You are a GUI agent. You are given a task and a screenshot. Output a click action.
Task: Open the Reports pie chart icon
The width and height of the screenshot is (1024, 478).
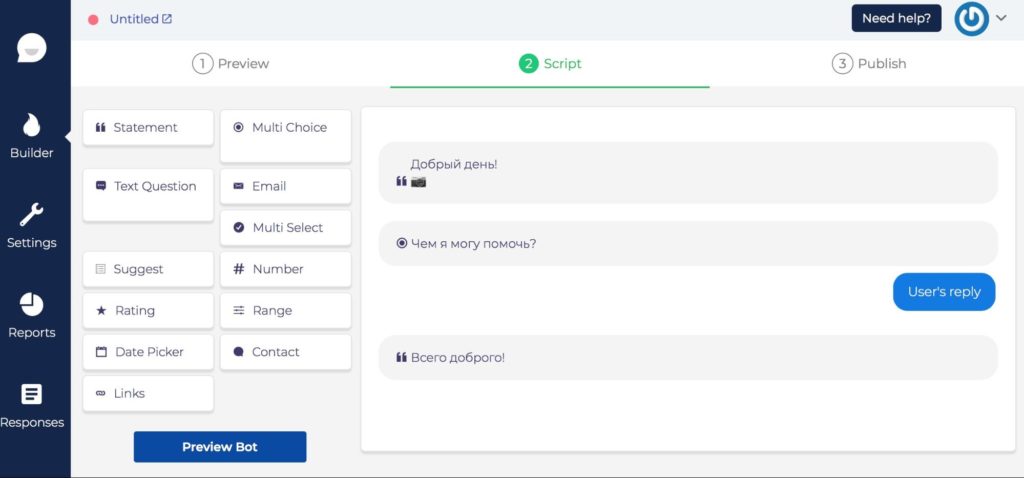point(32,305)
